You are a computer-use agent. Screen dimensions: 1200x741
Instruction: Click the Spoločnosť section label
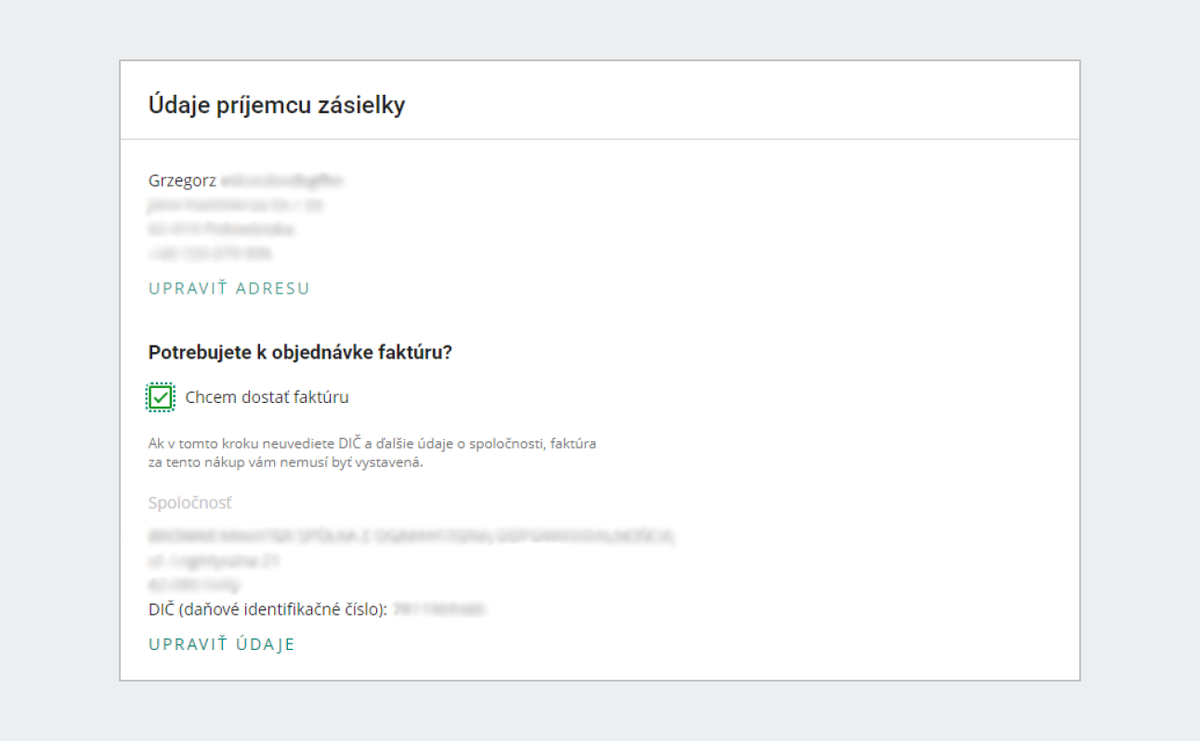pyautogui.click(x=190, y=503)
